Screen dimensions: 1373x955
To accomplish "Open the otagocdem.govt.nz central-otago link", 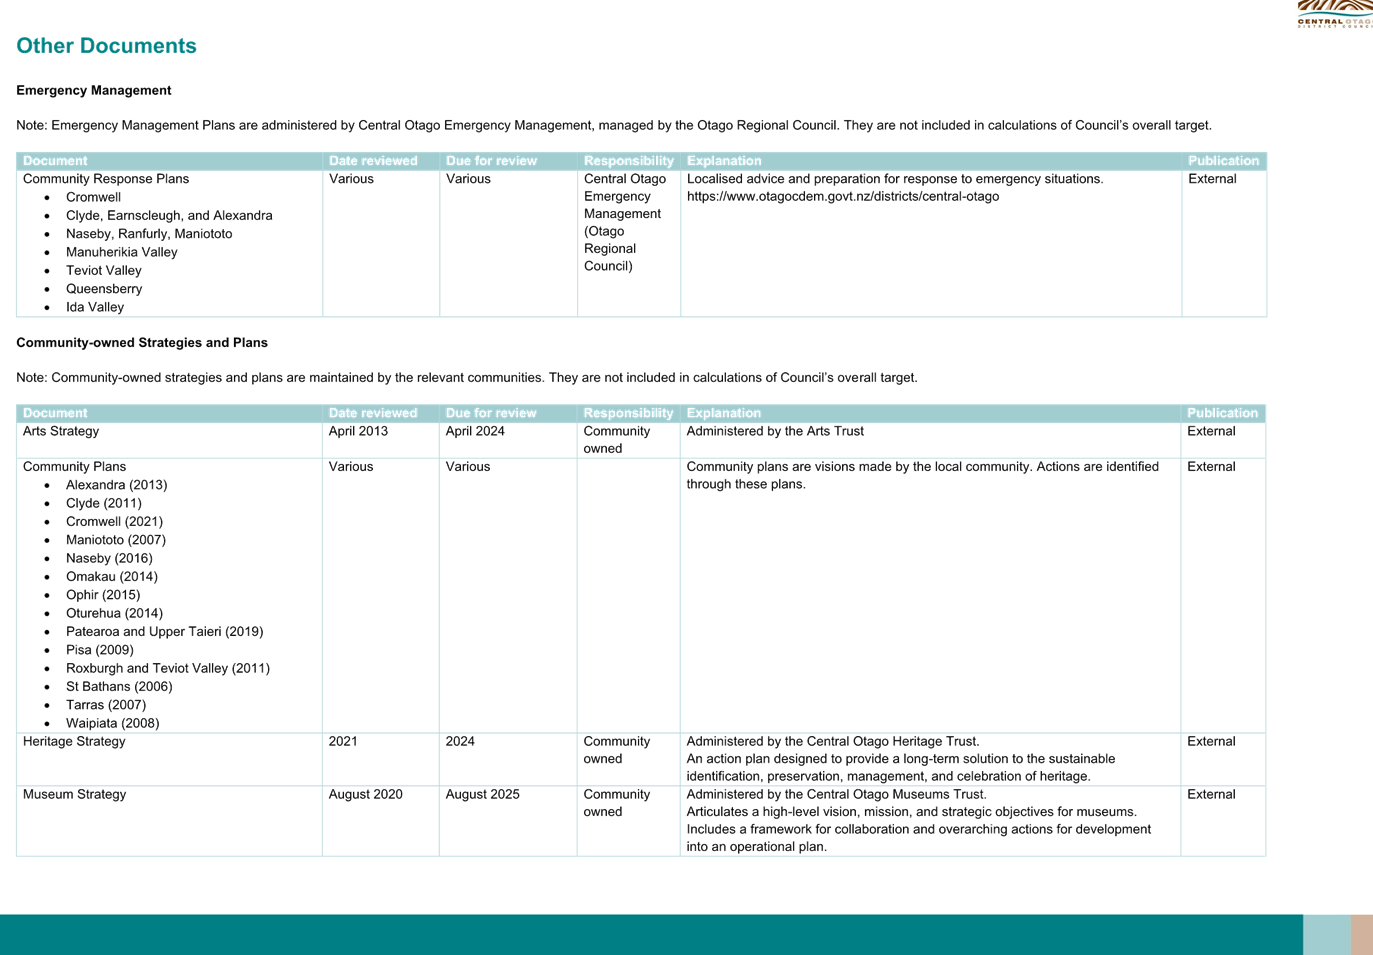I will pos(843,196).
